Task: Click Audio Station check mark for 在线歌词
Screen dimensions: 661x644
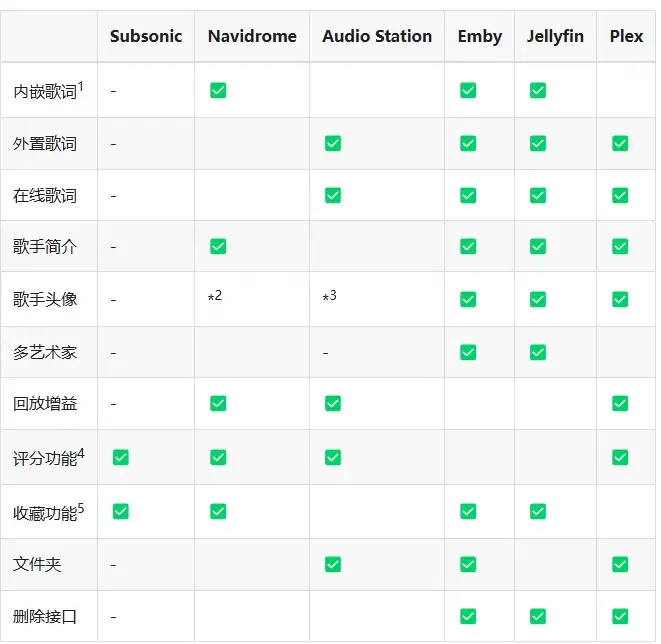Action: pos(333,196)
